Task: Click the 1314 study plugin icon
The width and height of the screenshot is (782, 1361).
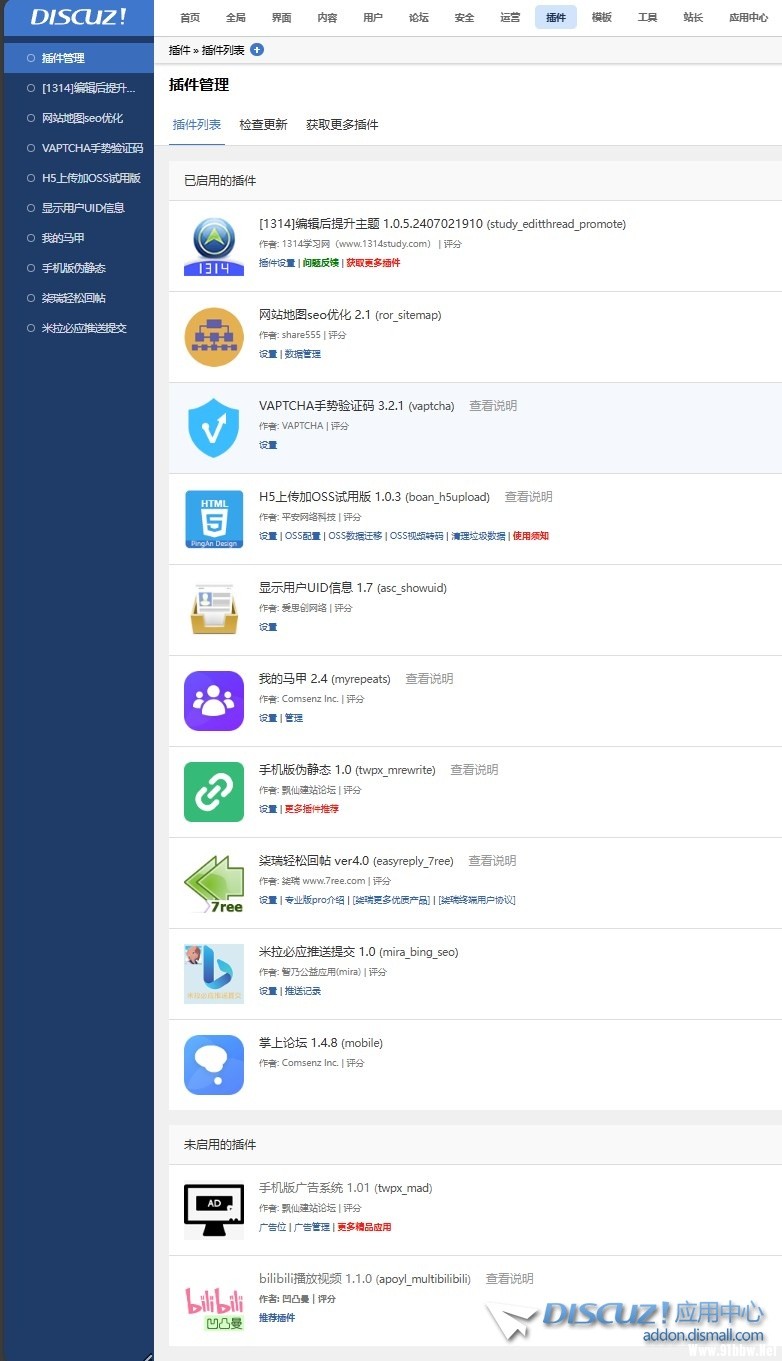Action: [214, 246]
